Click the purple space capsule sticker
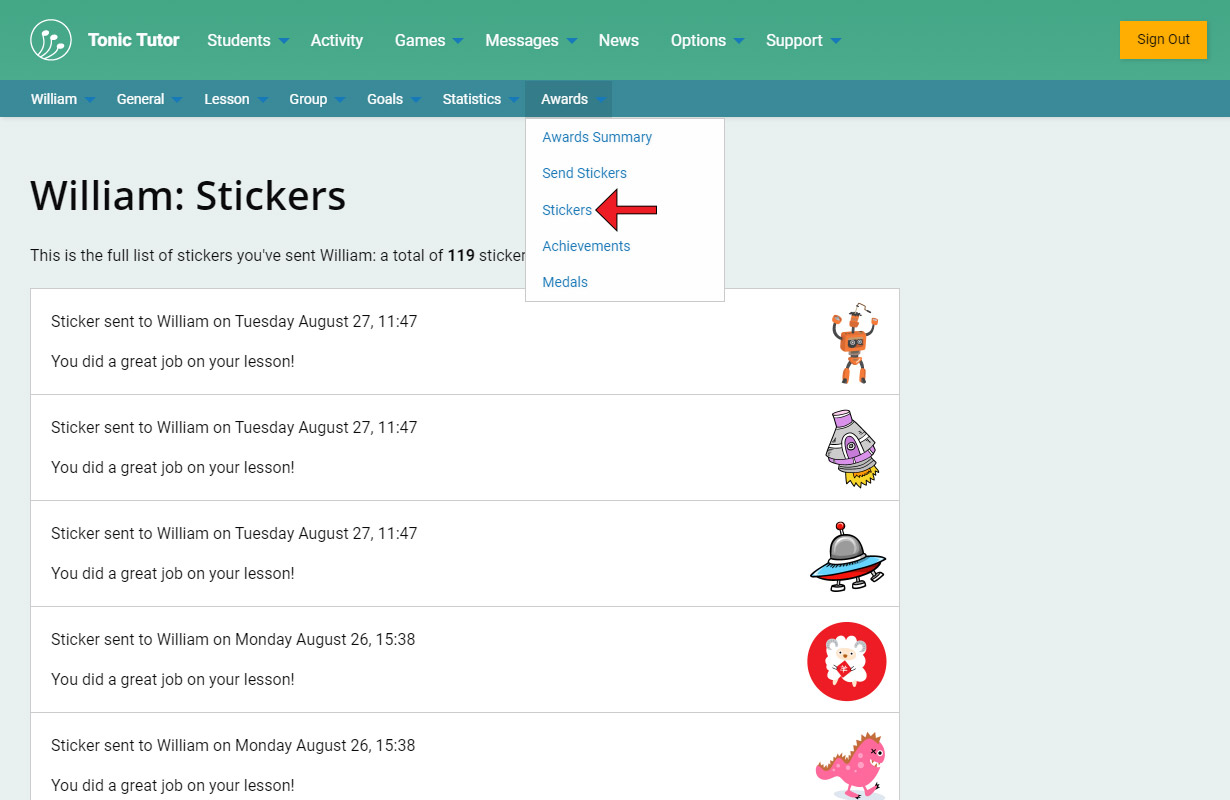 (851, 448)
